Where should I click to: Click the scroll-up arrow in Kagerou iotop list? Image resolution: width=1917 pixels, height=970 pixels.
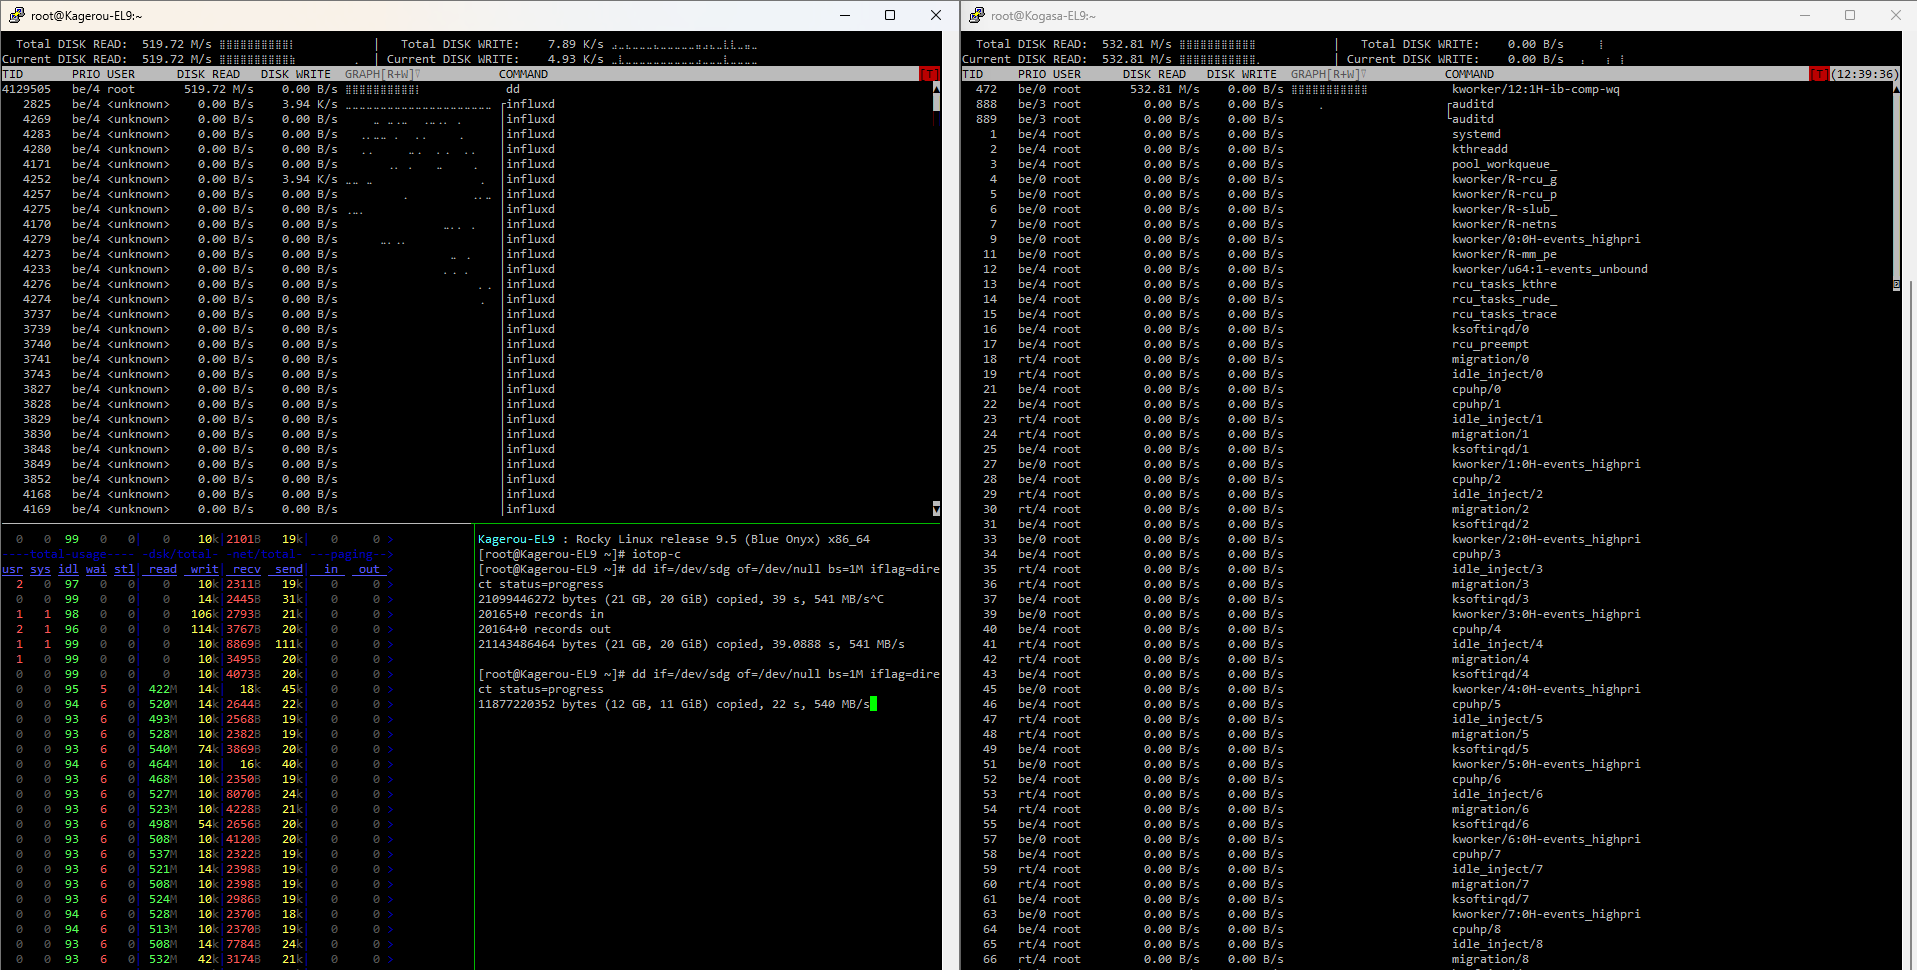click(x=936, y=88)
